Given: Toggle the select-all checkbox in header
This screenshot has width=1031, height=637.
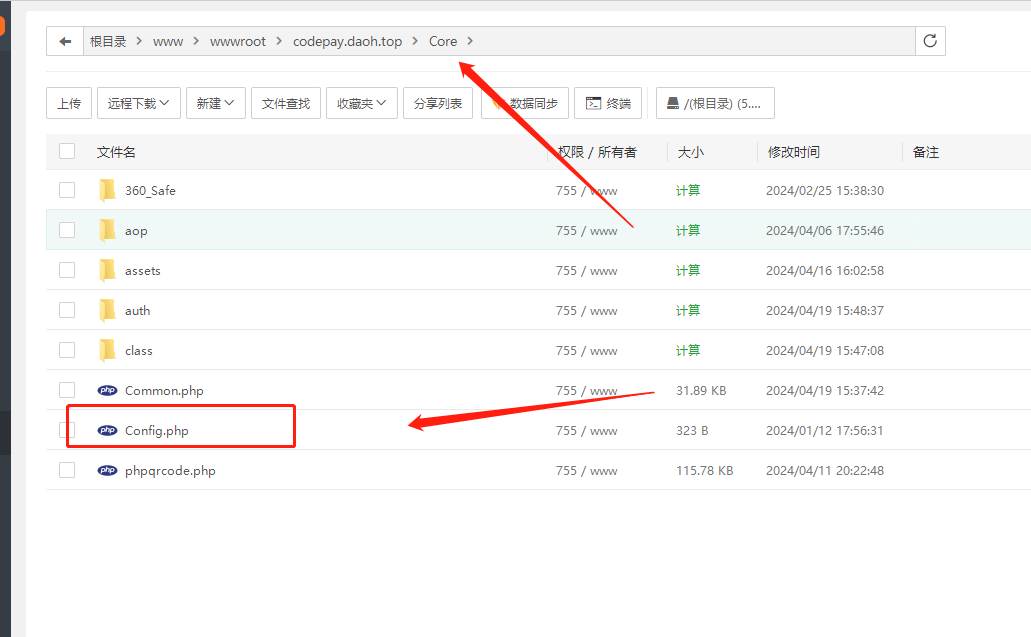Looking at the screenshot, I should 67,152.
